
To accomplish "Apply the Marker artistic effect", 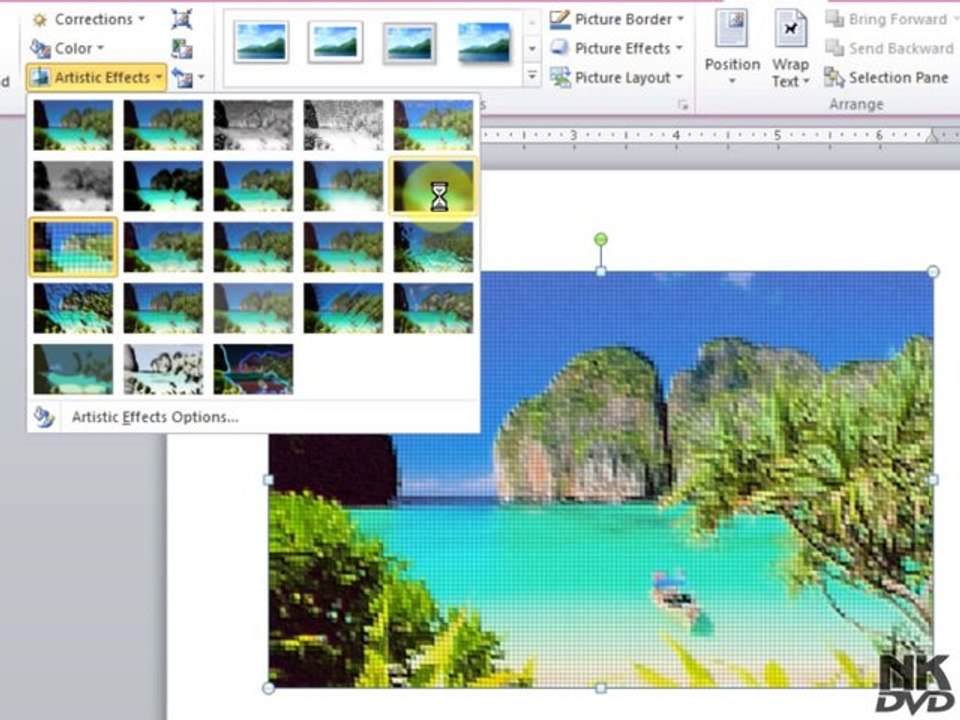I will pos(163,126).
